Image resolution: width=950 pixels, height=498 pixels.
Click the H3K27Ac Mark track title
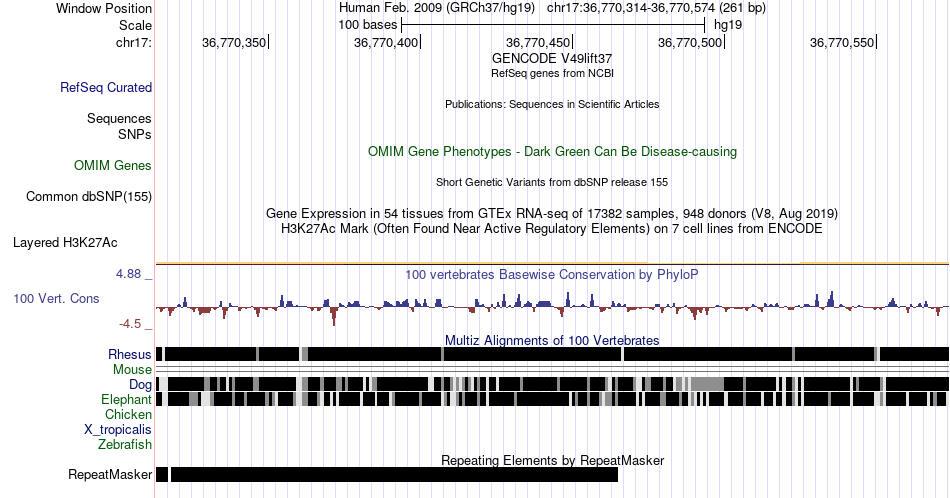552,228
